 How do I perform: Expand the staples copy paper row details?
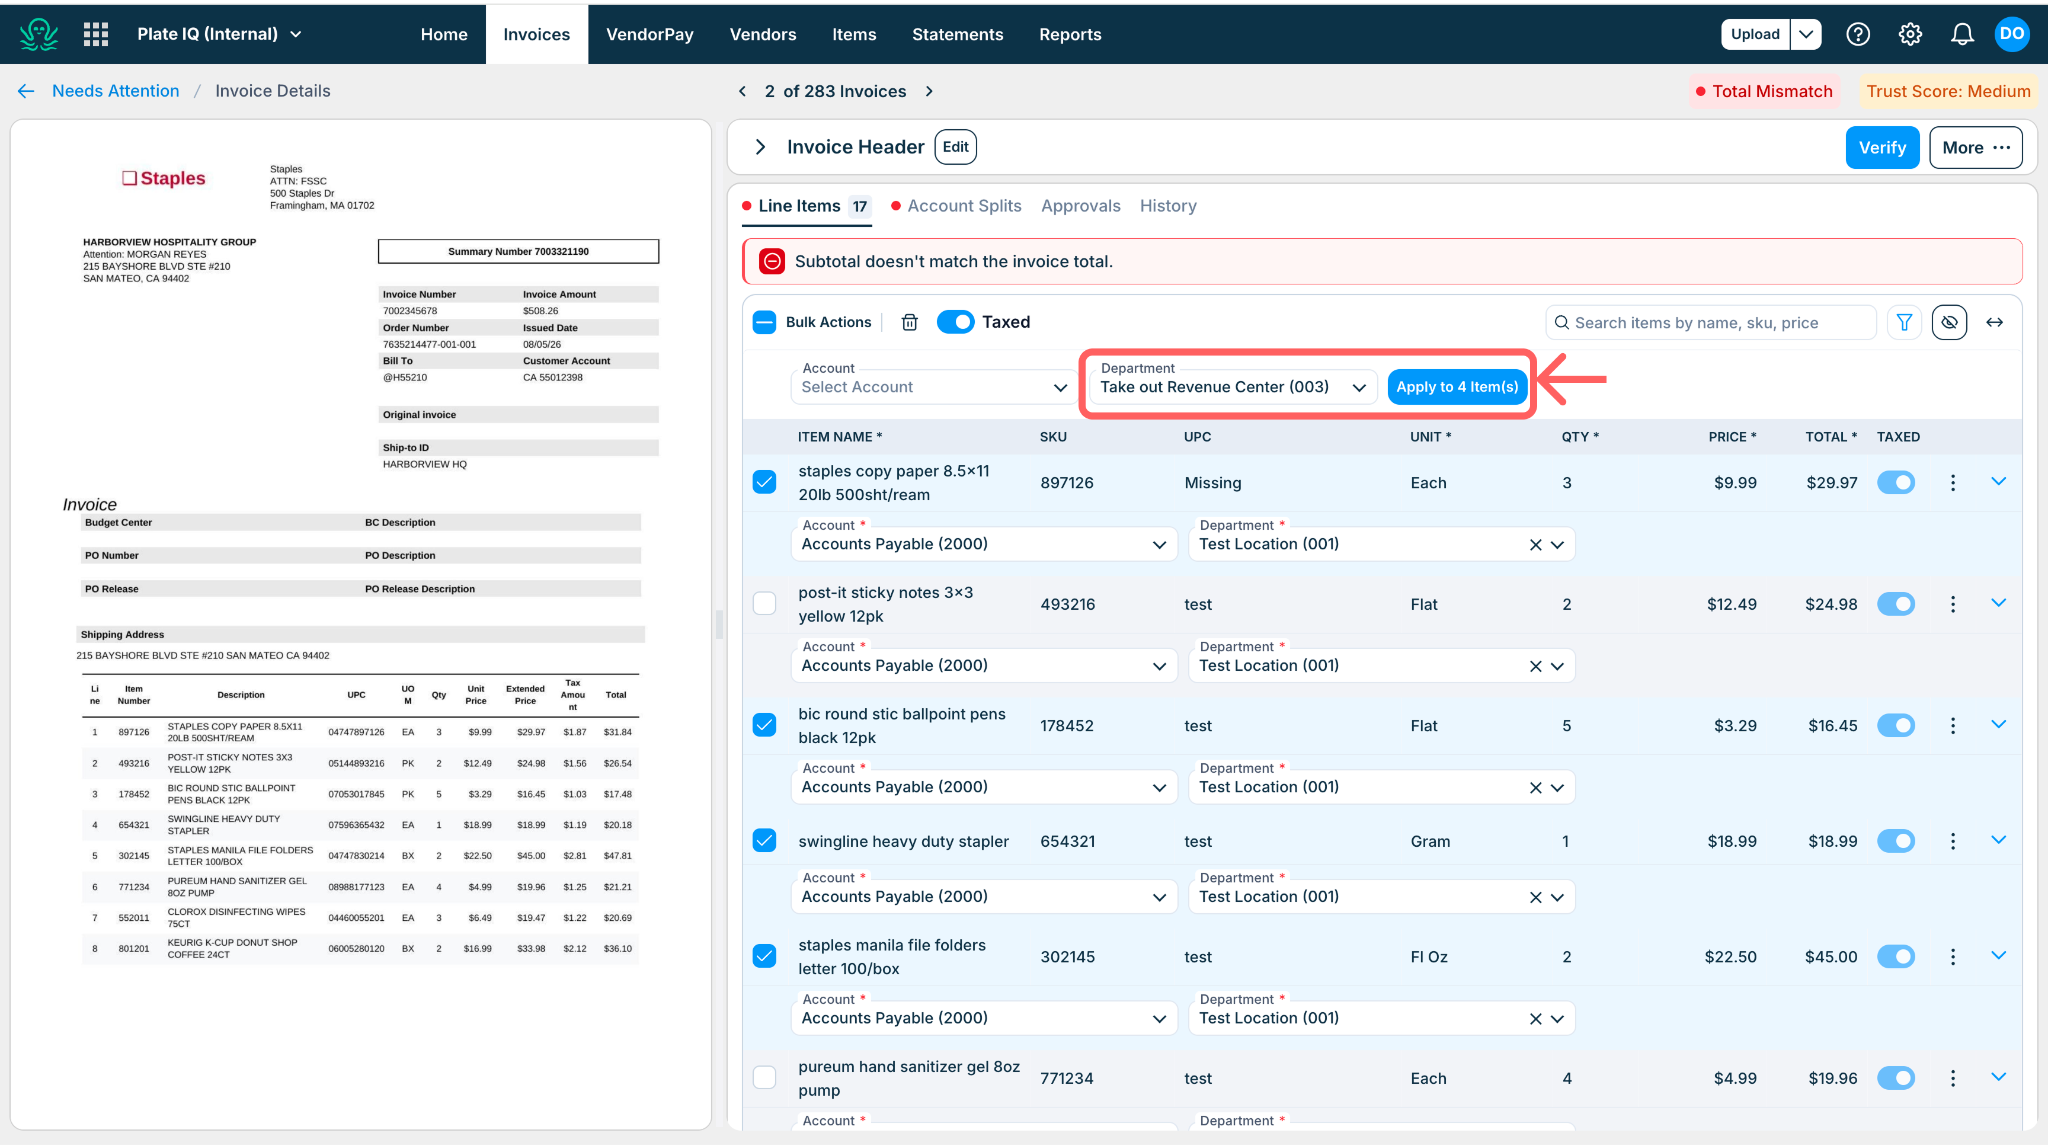(x=1998, y=482)
